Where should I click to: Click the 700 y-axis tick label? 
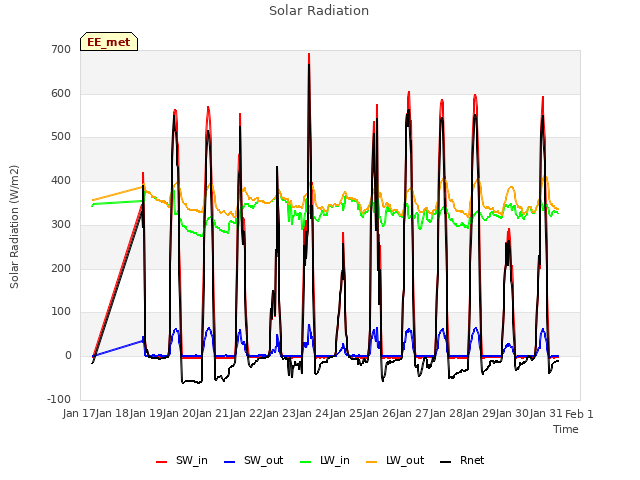pyautogui.click(x=61, y=50)
